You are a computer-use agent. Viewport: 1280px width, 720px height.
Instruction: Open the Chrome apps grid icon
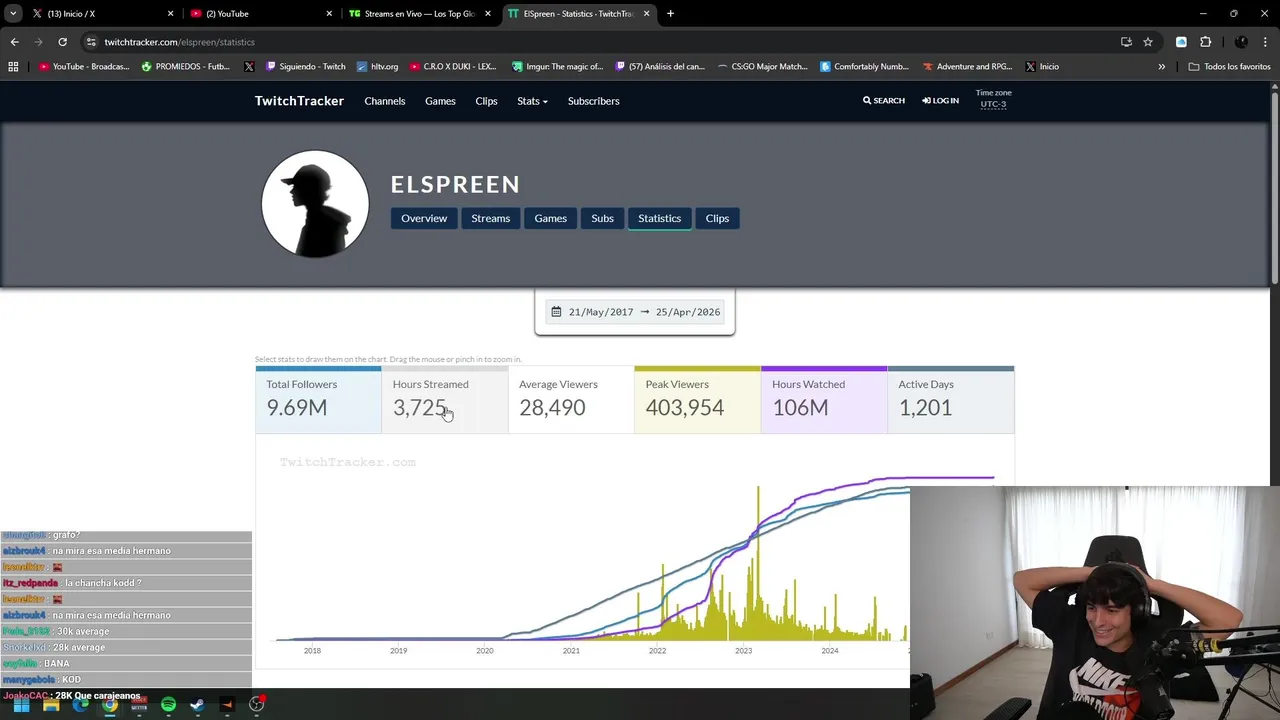(13, 67)
